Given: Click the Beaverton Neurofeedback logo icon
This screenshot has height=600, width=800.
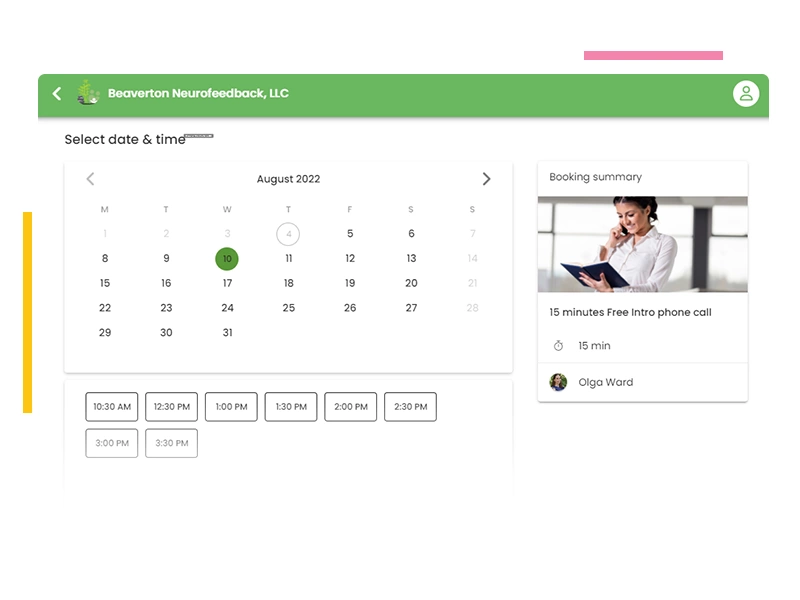Looking at the screenshot, I should point(89,93).
